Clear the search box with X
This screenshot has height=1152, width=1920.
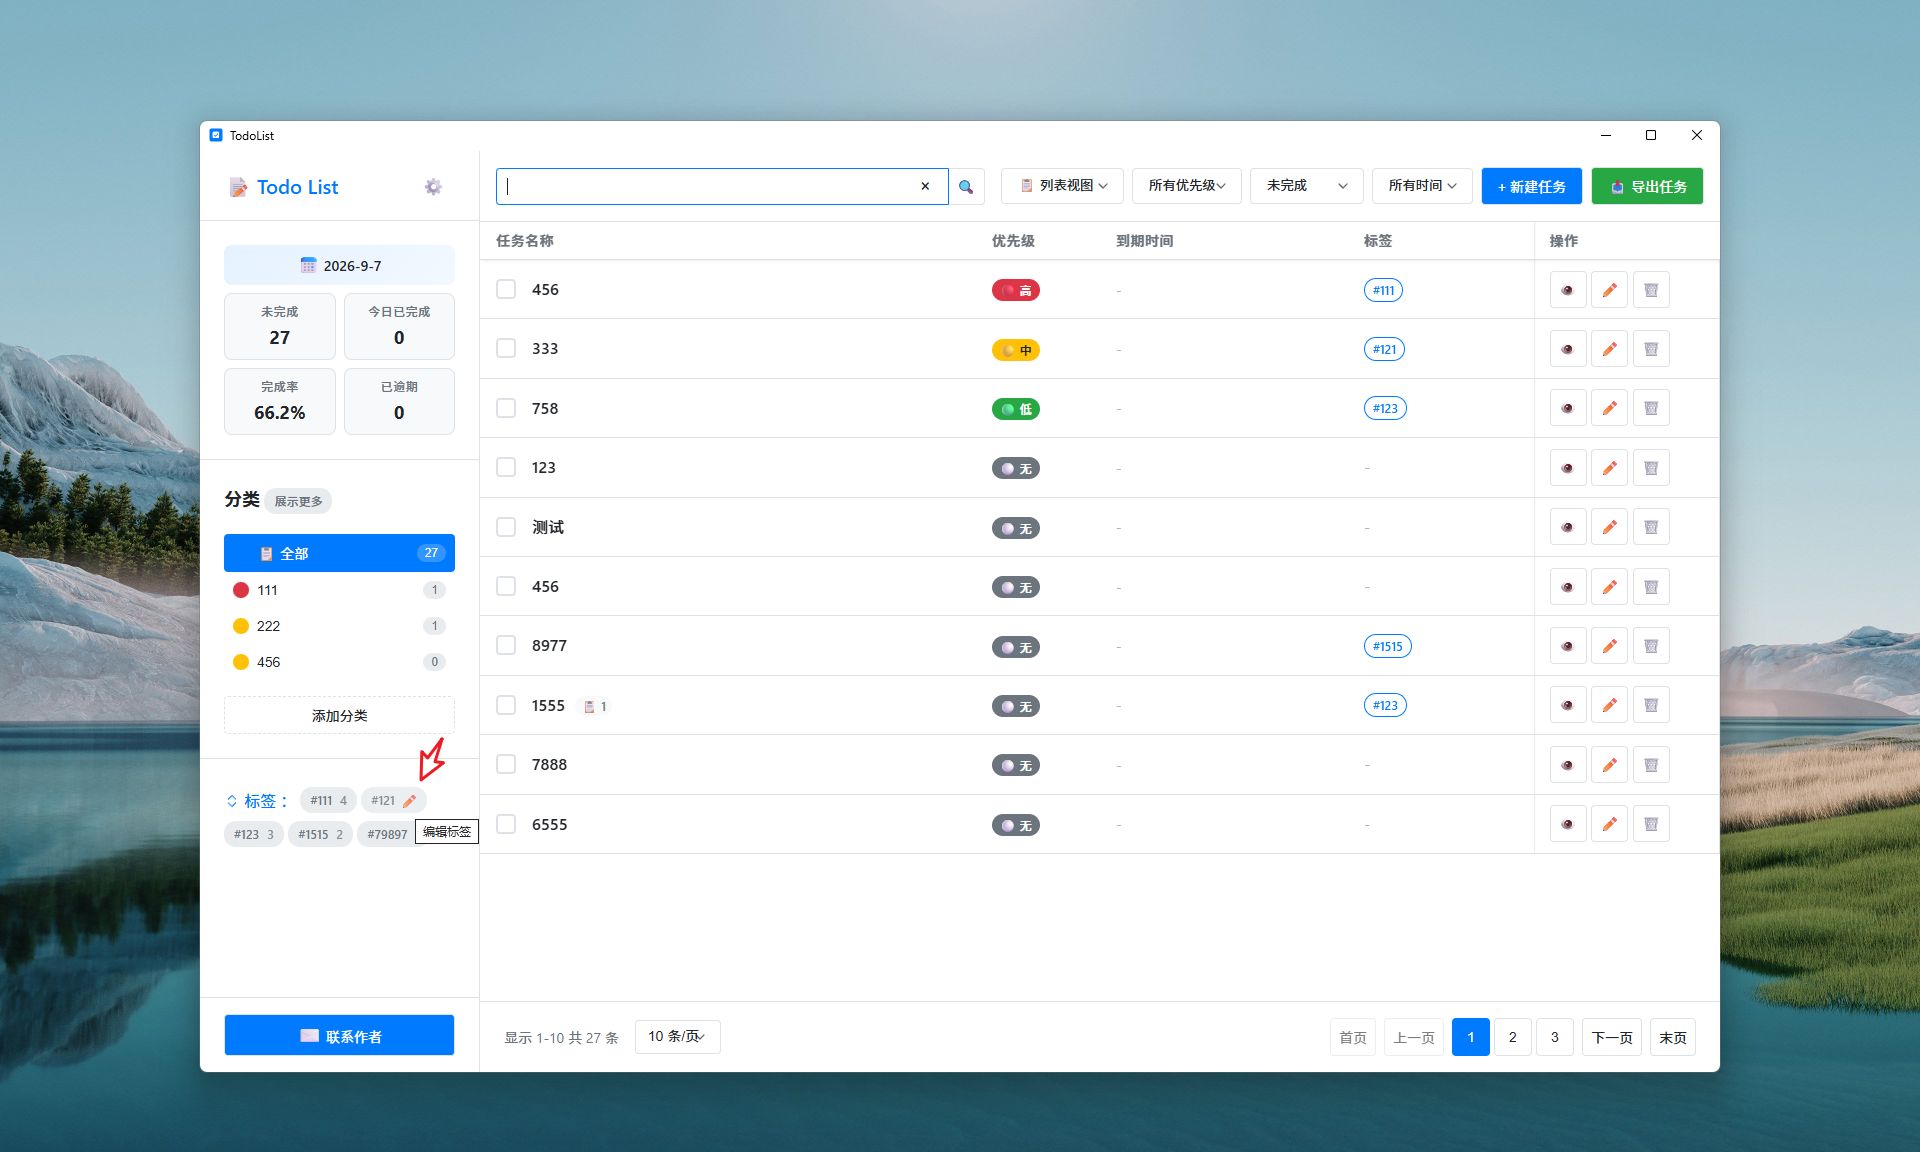(925, 186)
